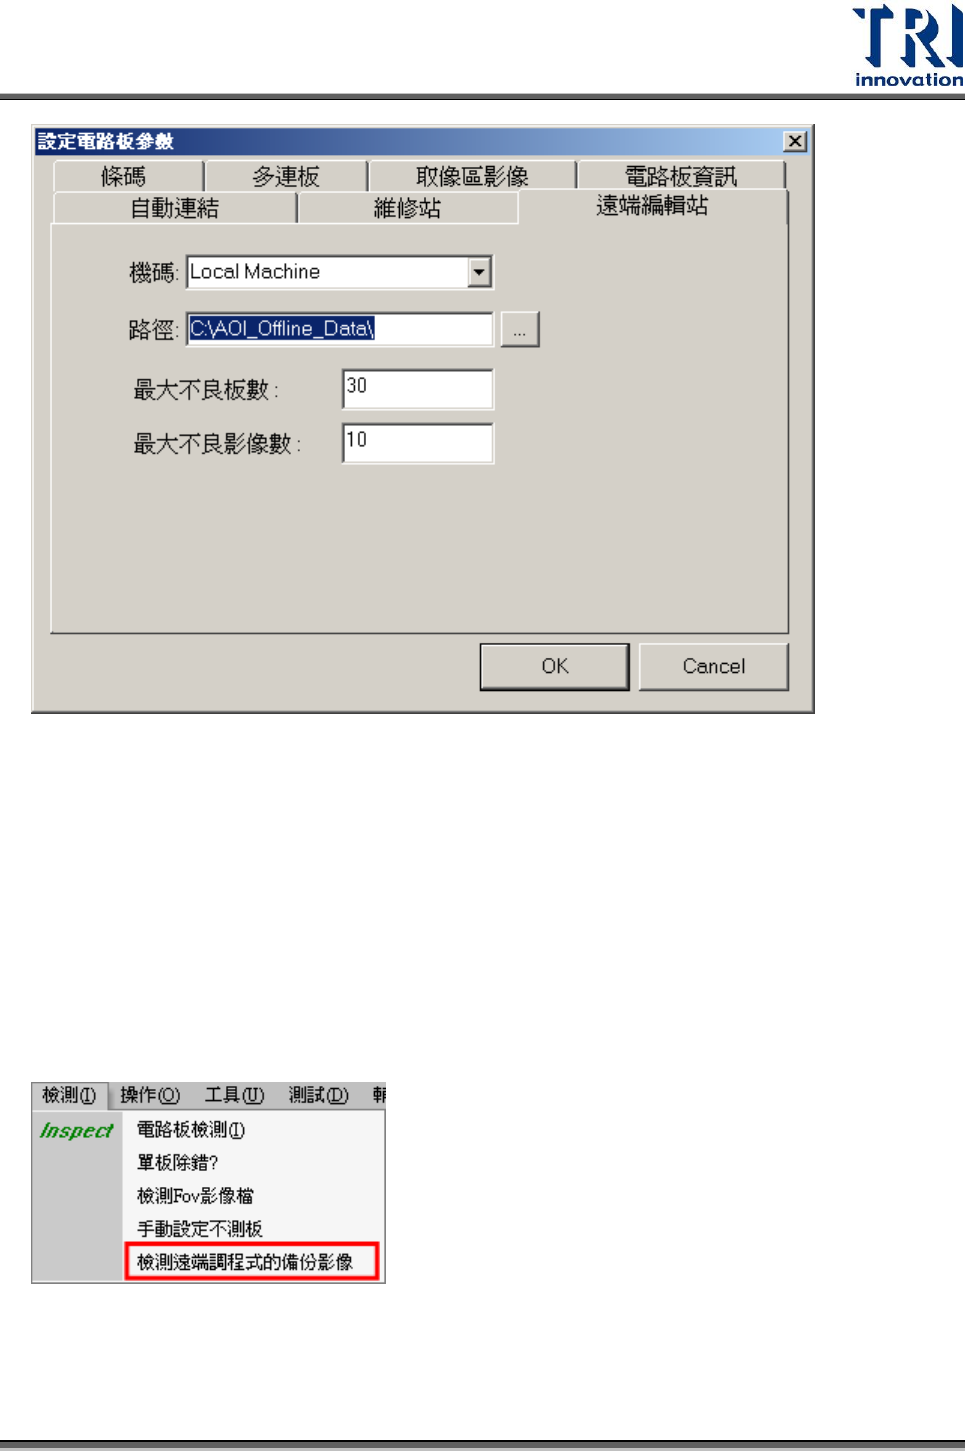Click the 最大不良板數 input field
The width and height of the screenshot is (965, 1451).
point(418,389)
